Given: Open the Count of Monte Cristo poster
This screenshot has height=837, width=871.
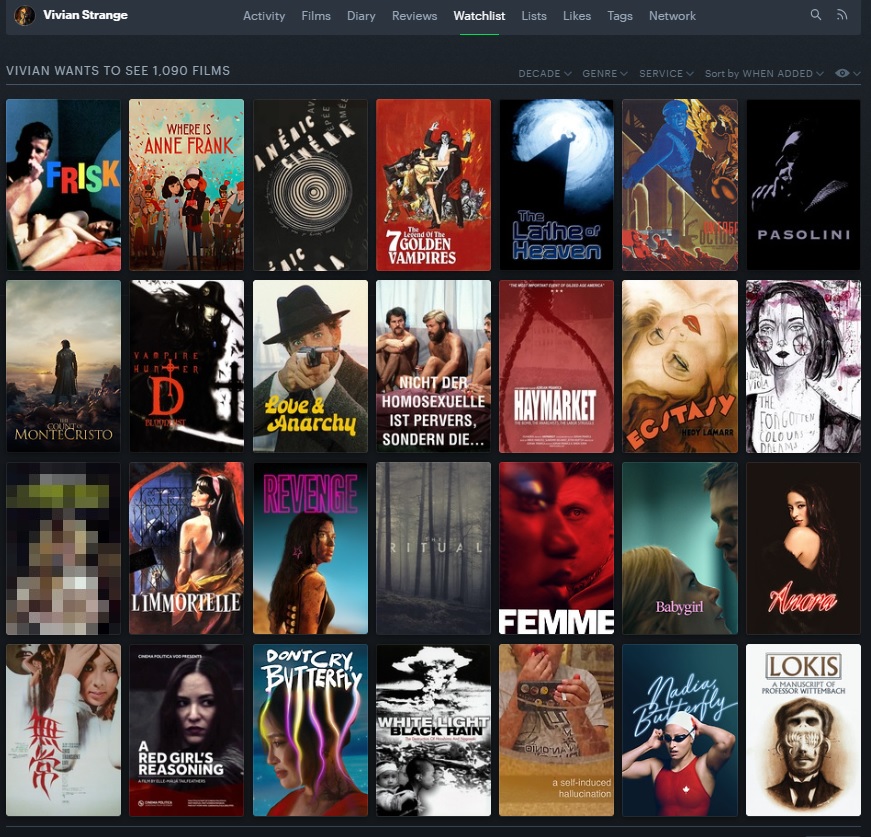Looking at the screenshot, I should (x=63, y=366).
